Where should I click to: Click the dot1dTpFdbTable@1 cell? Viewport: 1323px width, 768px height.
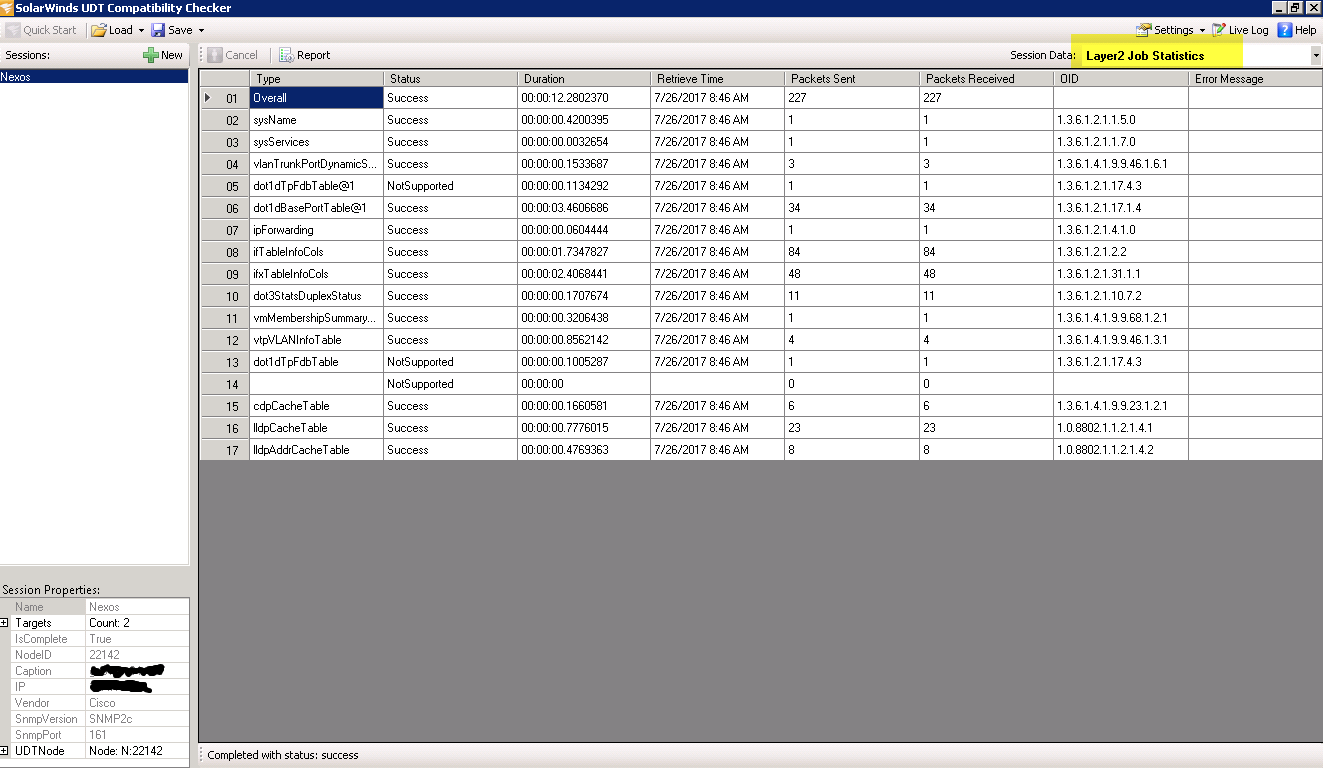pos(316,186)
